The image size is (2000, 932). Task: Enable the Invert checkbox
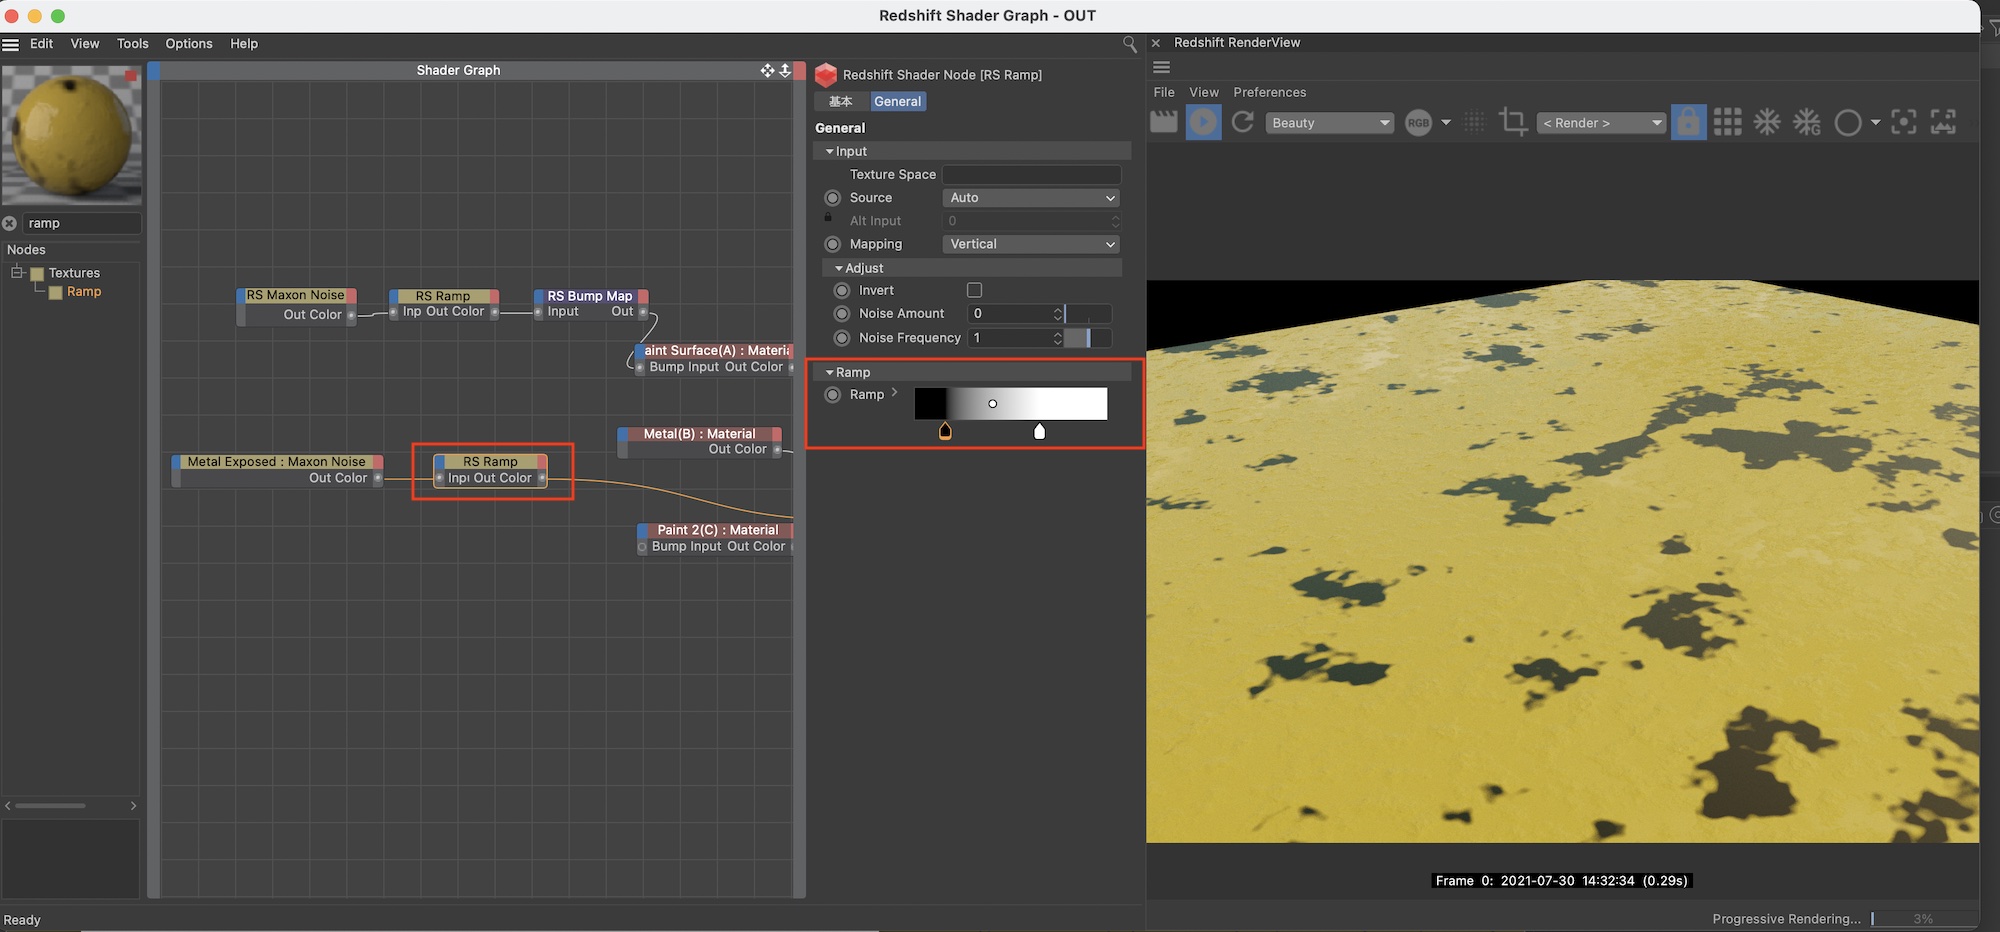[974, 290]
